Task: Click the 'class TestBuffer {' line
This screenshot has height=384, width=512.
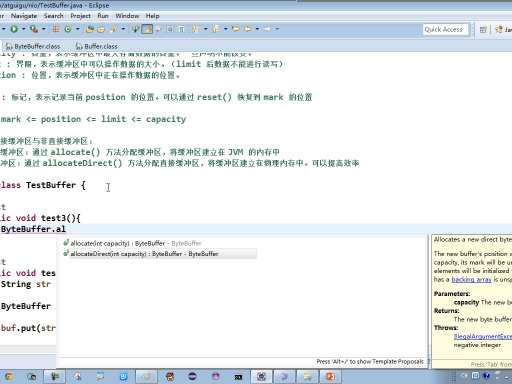Action: pos(43,185)
